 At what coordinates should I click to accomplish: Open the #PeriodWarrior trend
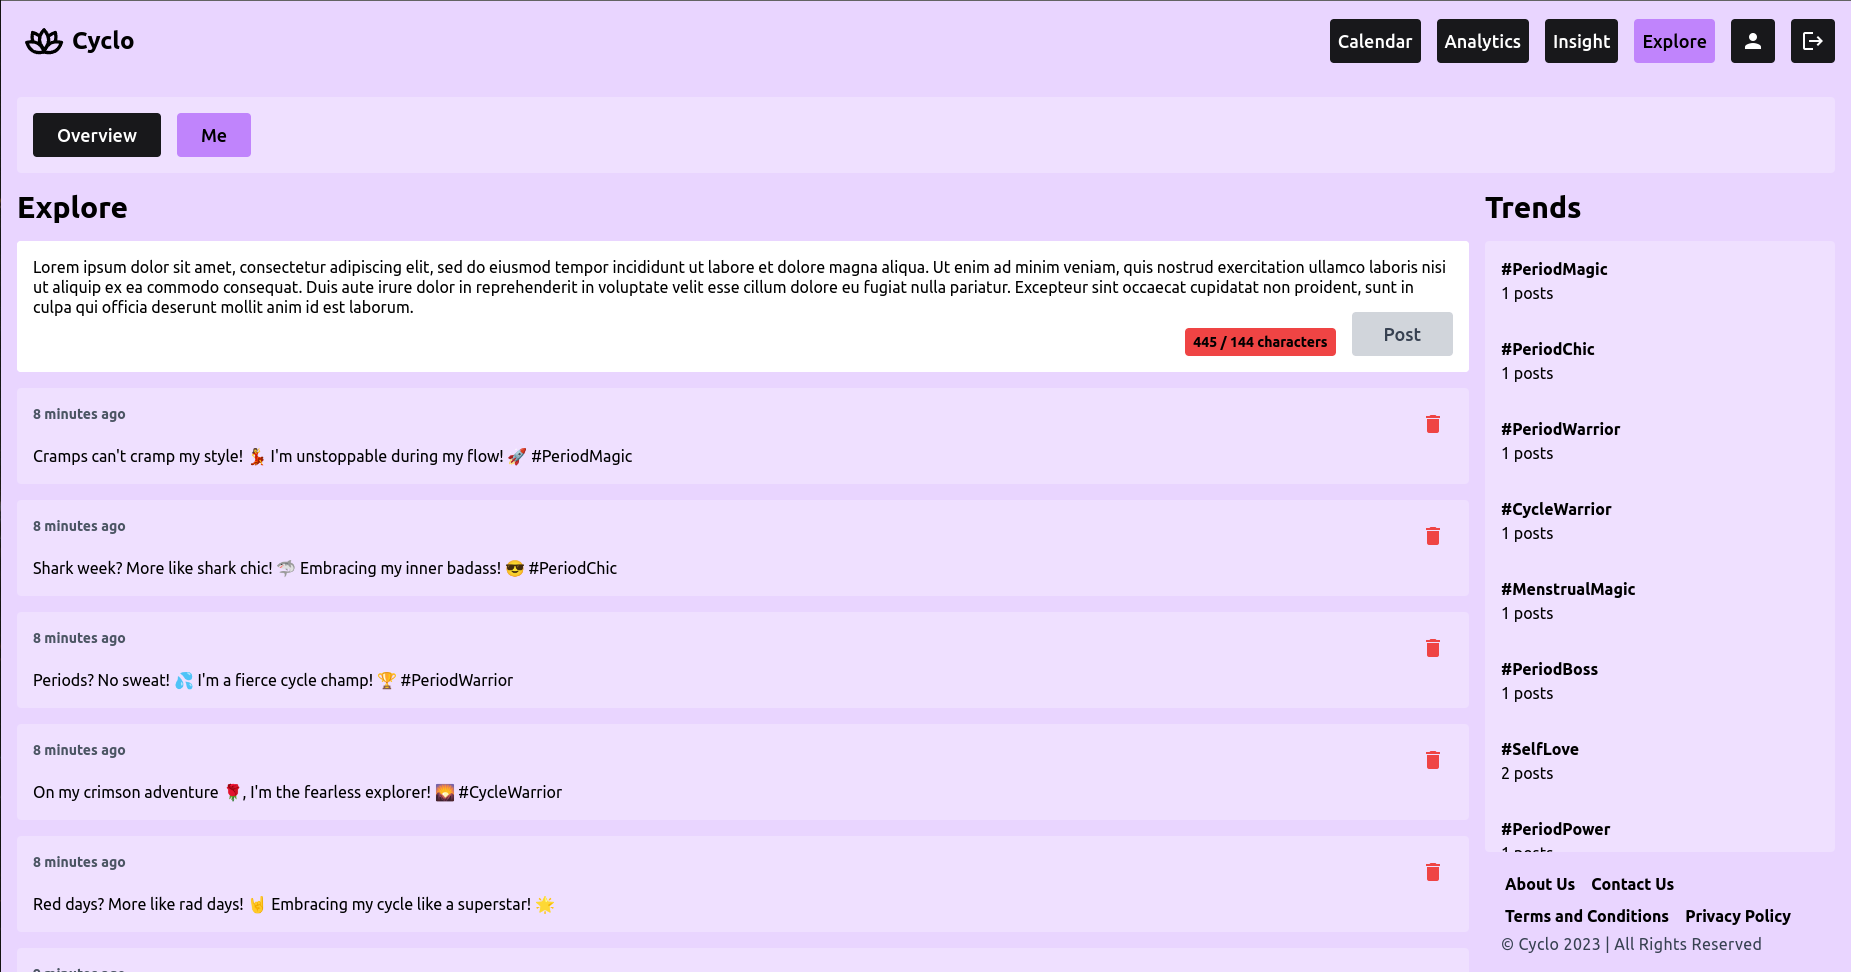(x=1560, y=429)
